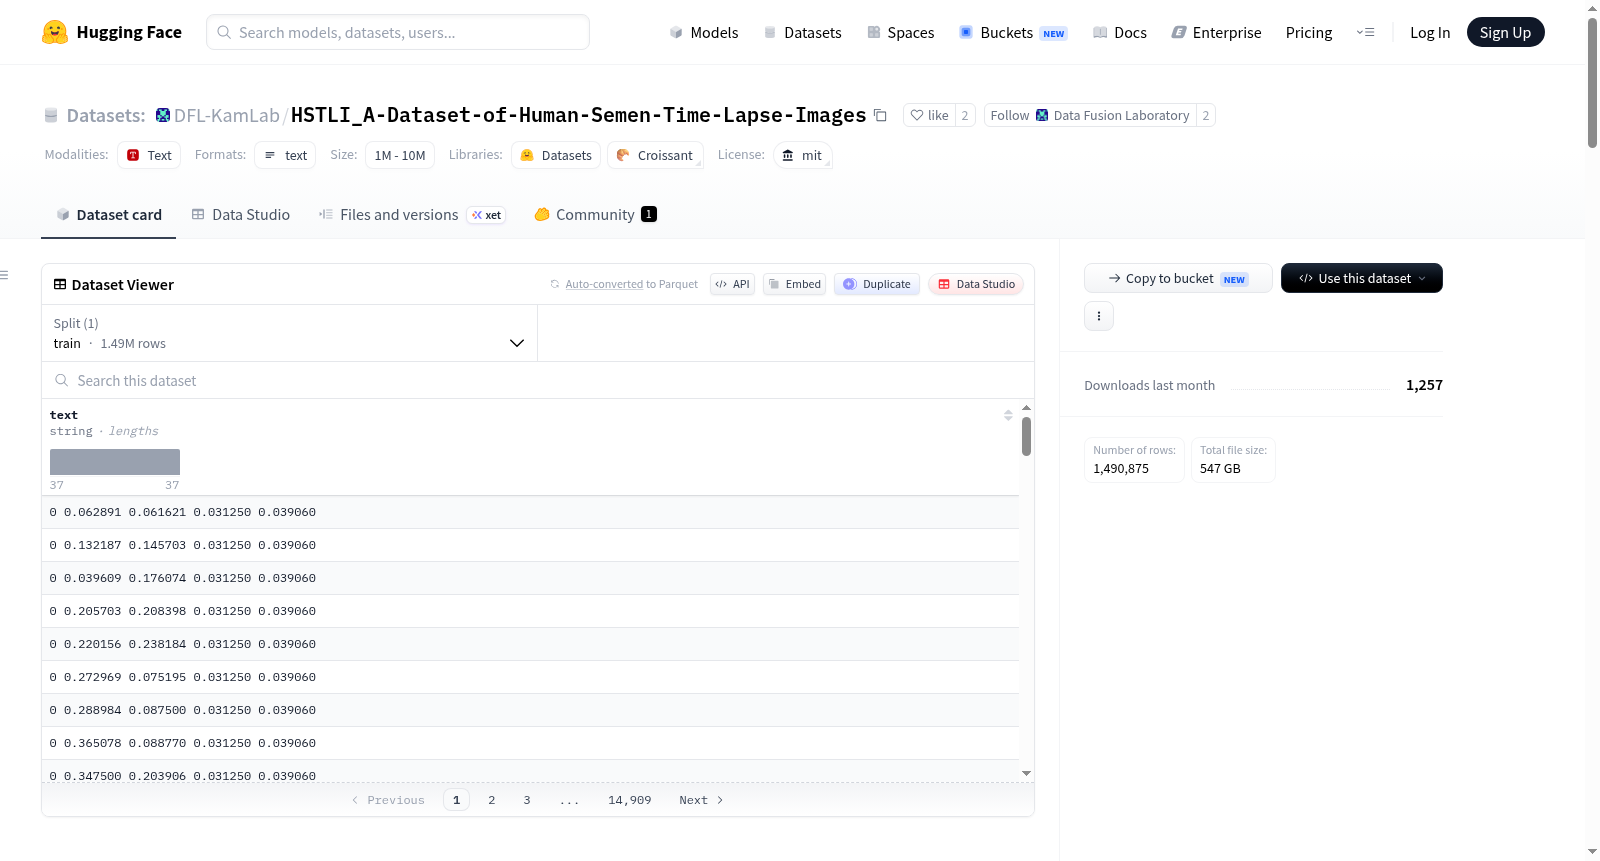
Task: Open the more options menu icon in navbar
Action: 1365,32
